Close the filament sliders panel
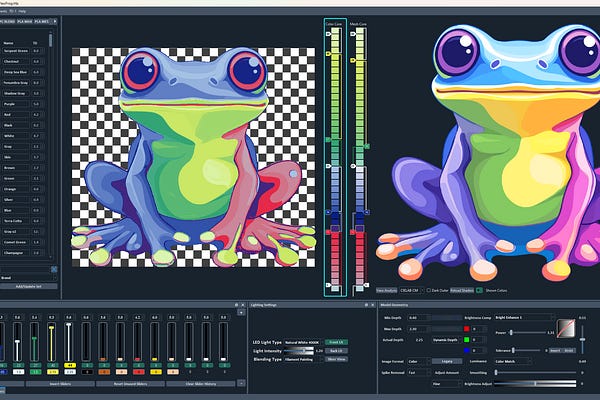600x400 pixels. (x=243, y=305)
